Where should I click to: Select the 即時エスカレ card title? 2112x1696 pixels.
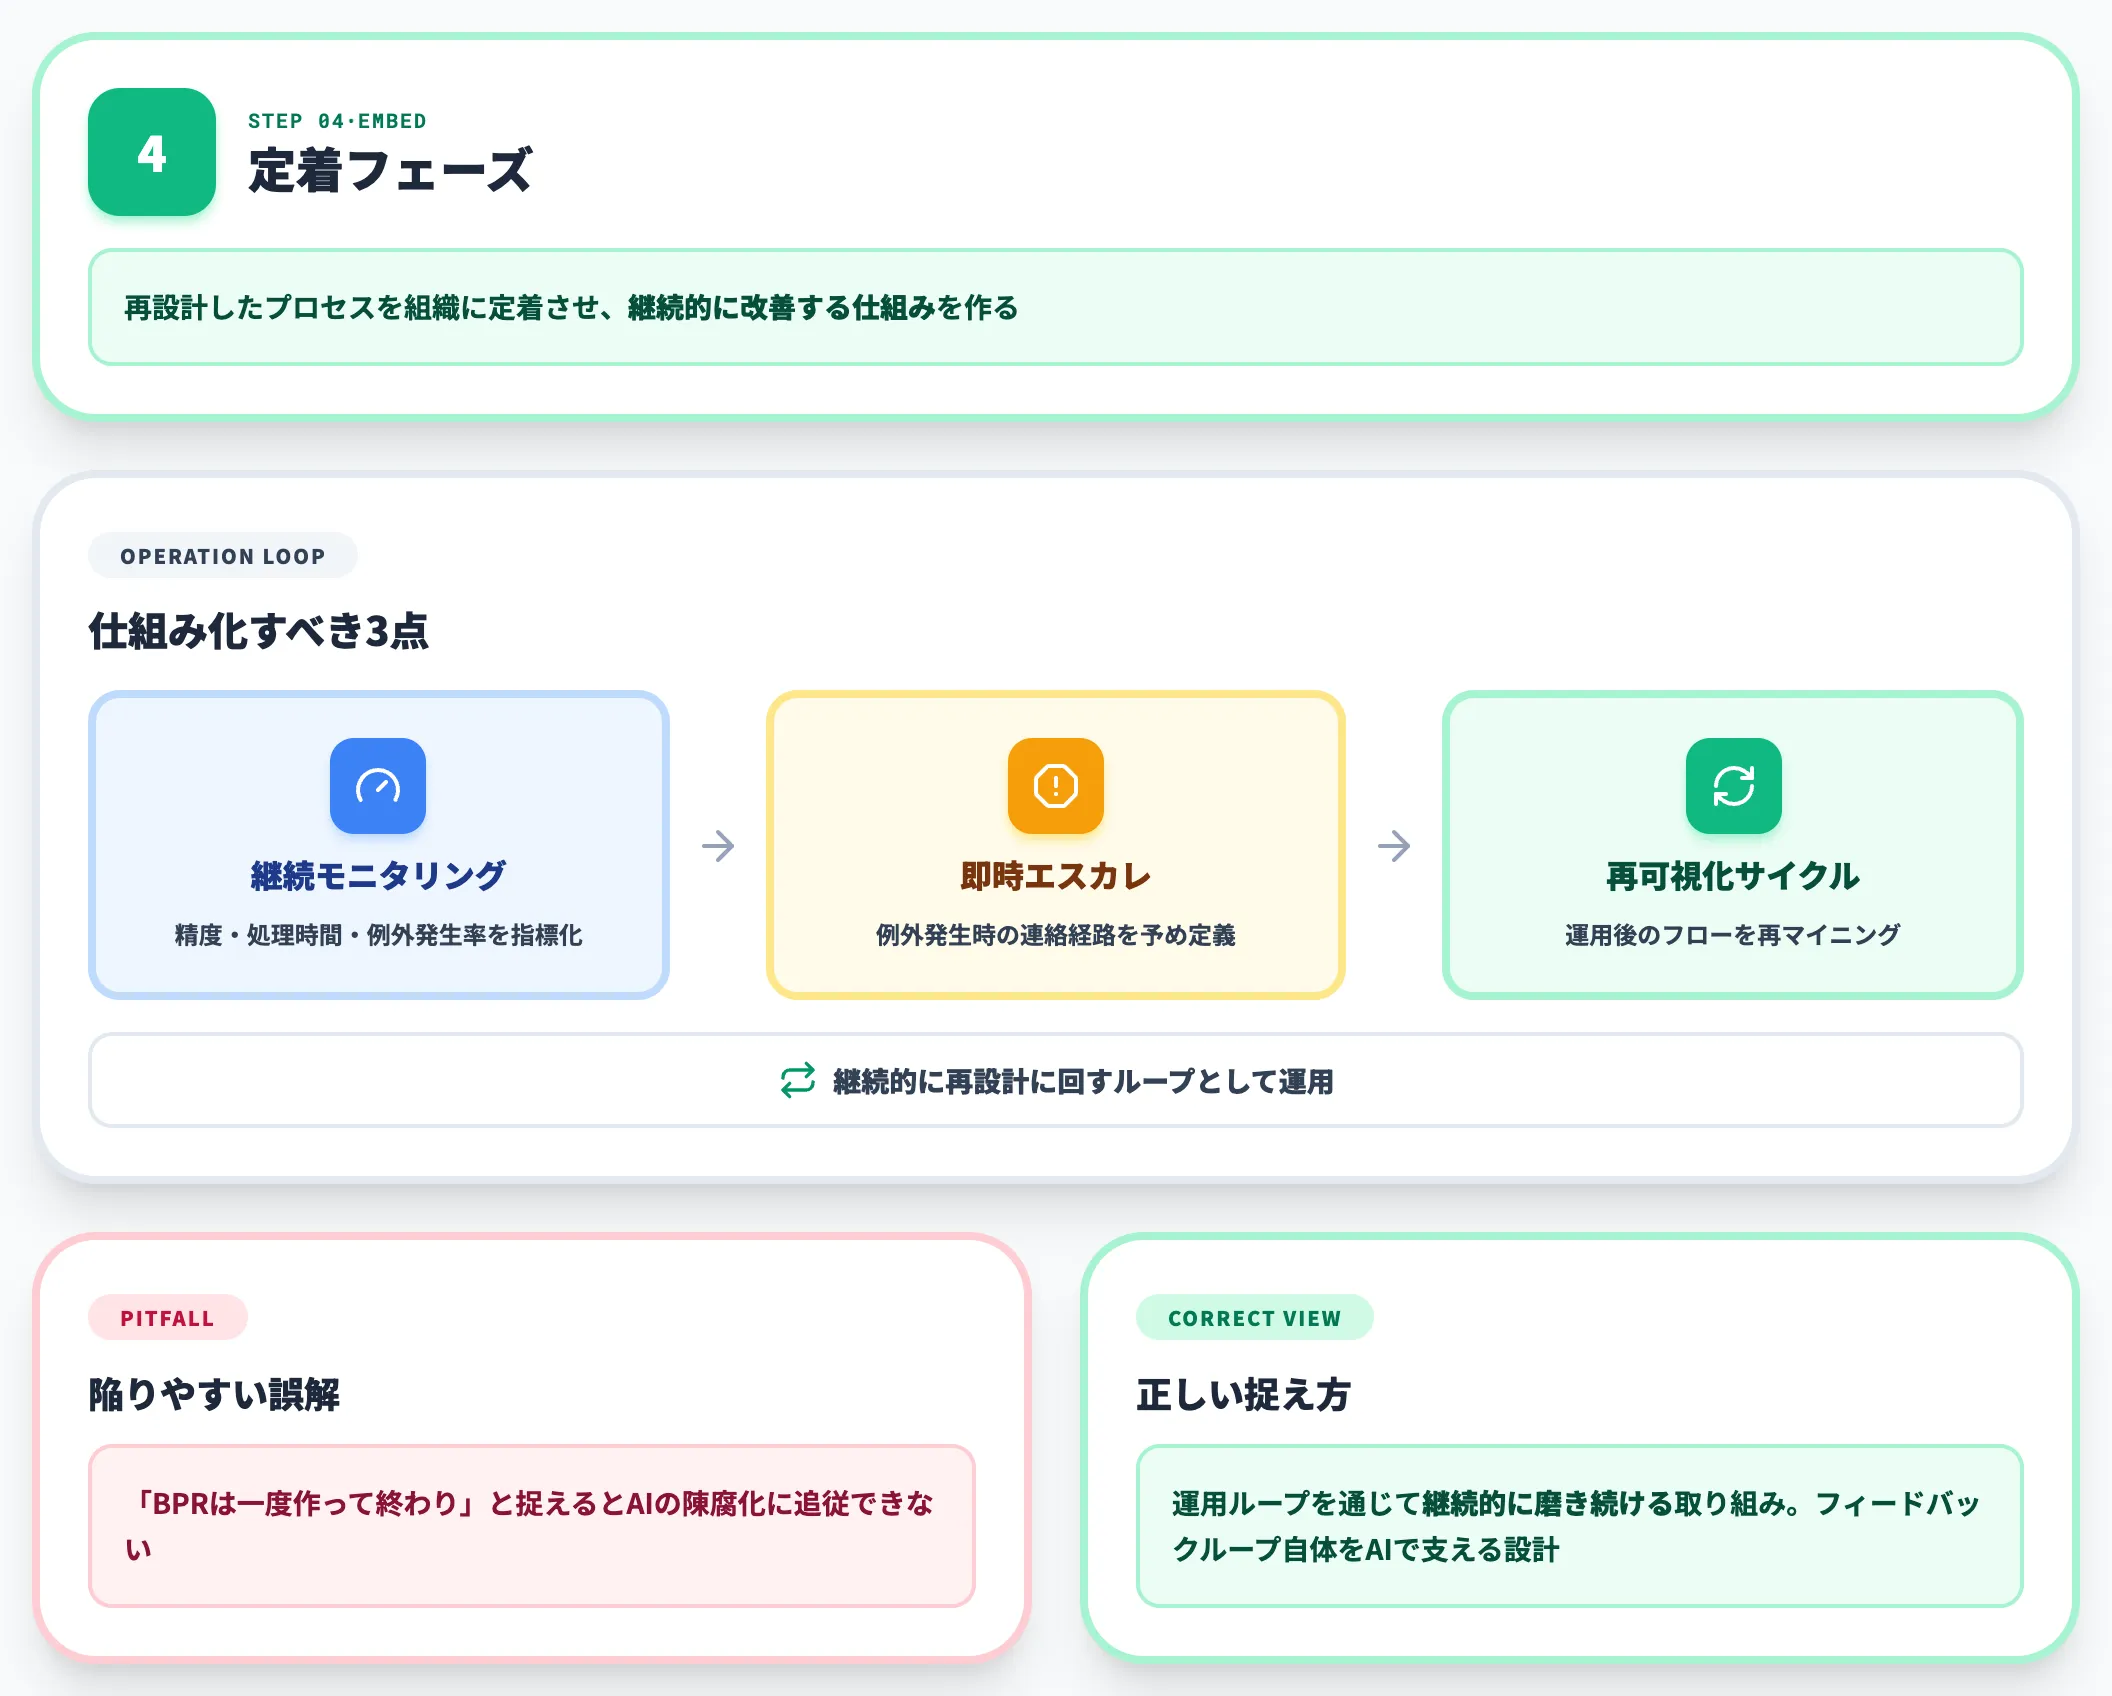1056,876
